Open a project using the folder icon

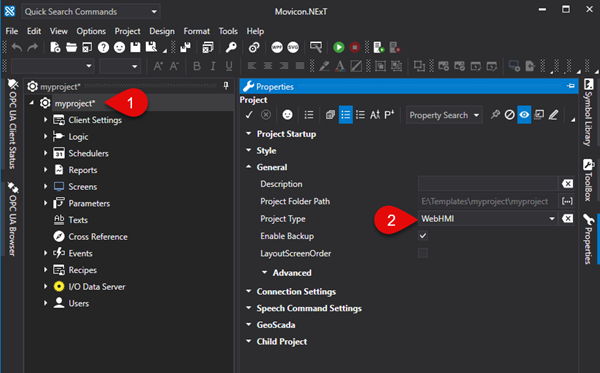point(71,47)
